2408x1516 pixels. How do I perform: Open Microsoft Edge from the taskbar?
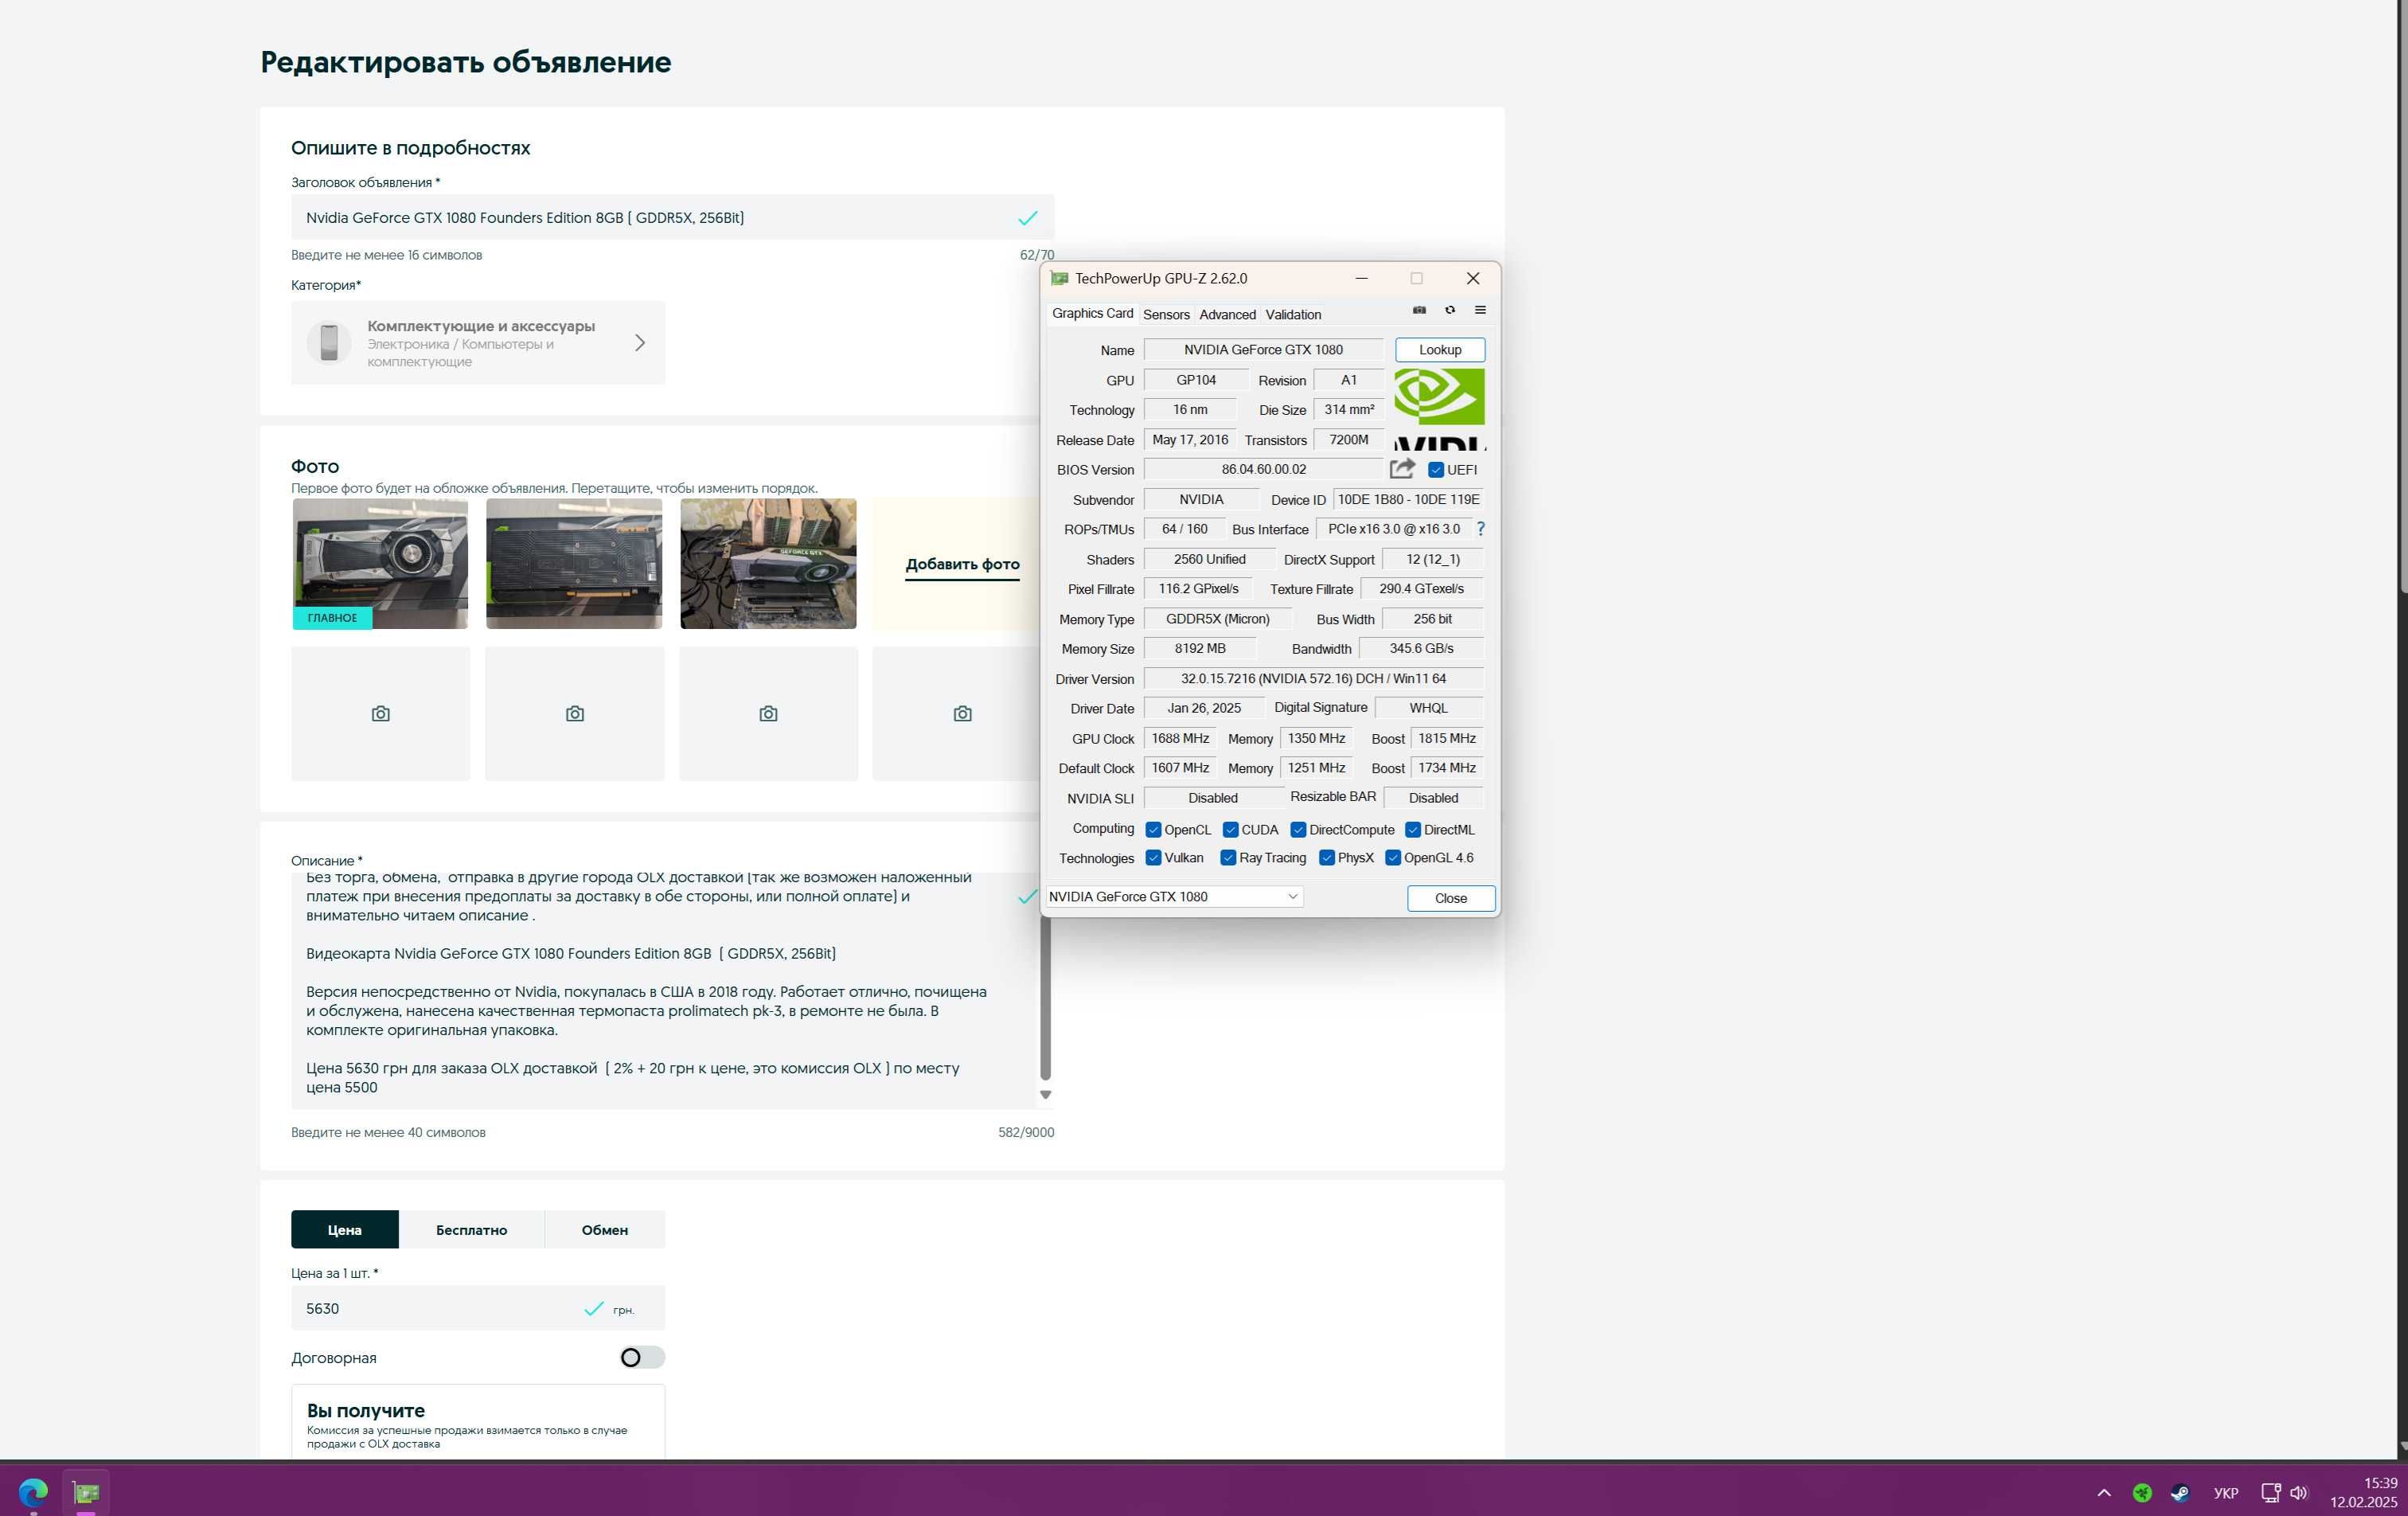pyautogui.click(x=33, y=1492)
